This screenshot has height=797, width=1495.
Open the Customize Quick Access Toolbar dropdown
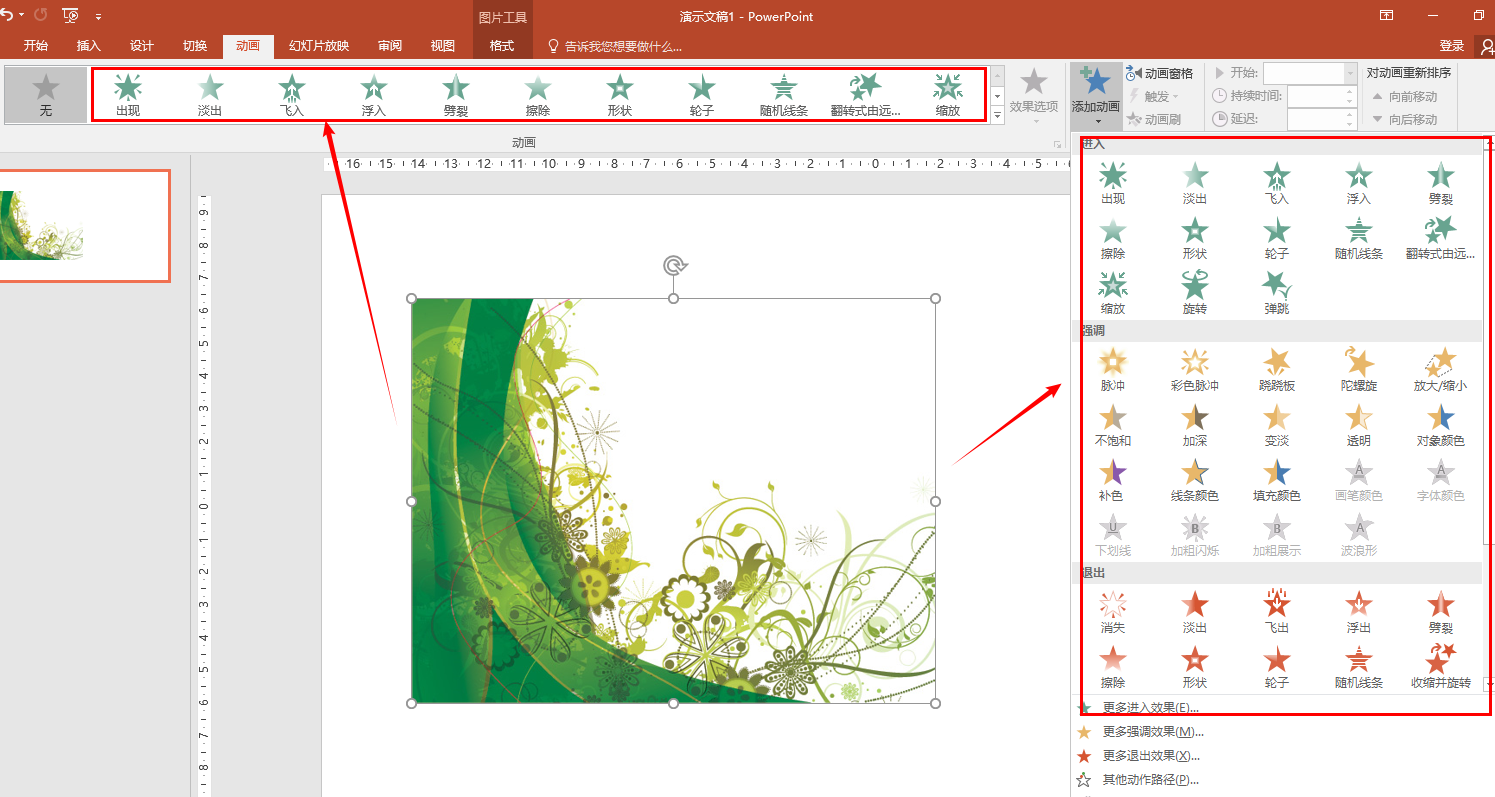coord(98,16)
